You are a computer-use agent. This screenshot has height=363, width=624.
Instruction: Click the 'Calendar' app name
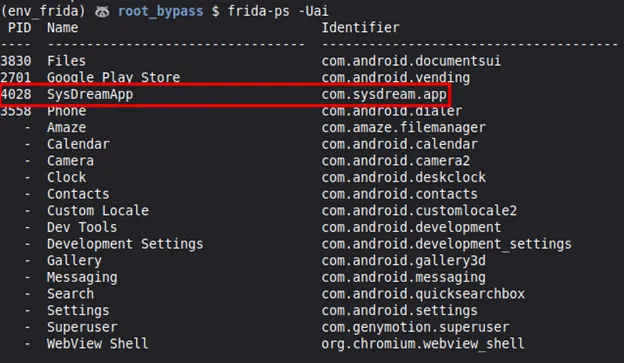coord(78,144)
